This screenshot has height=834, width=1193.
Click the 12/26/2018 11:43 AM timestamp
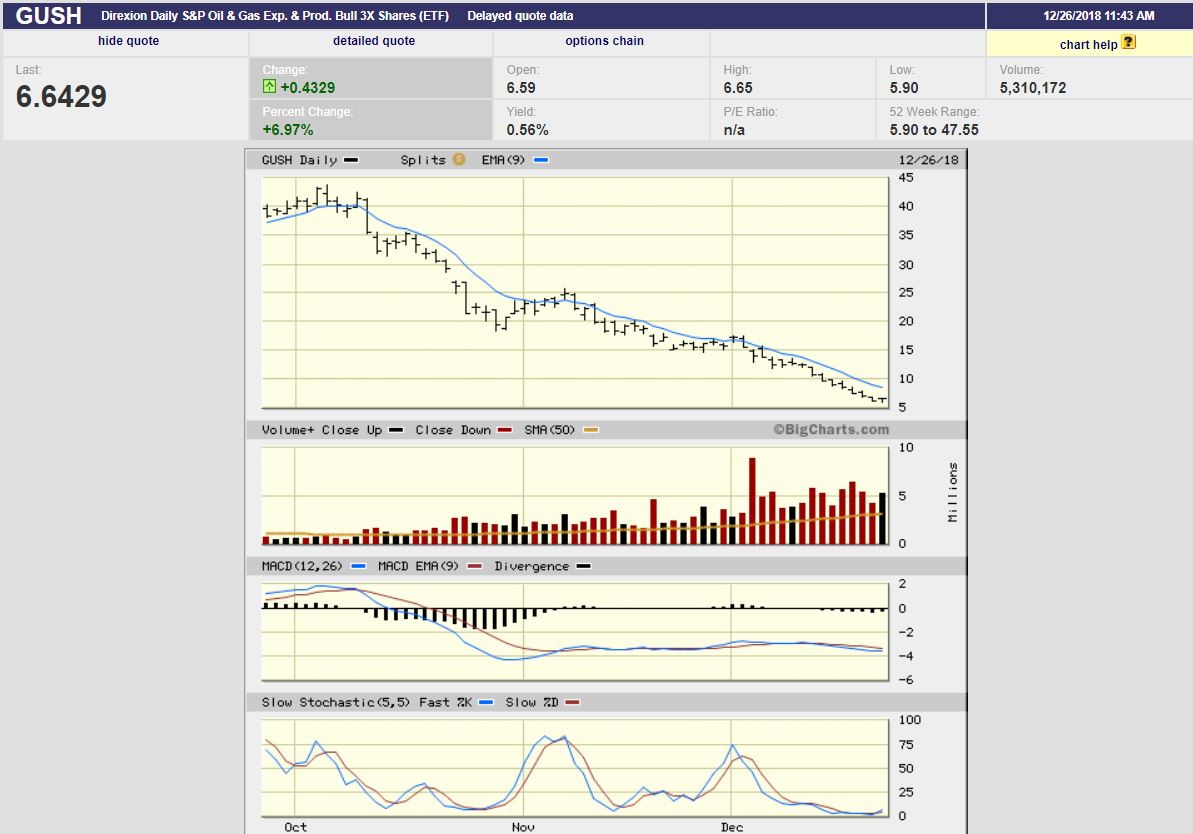tap(1099, 15)
